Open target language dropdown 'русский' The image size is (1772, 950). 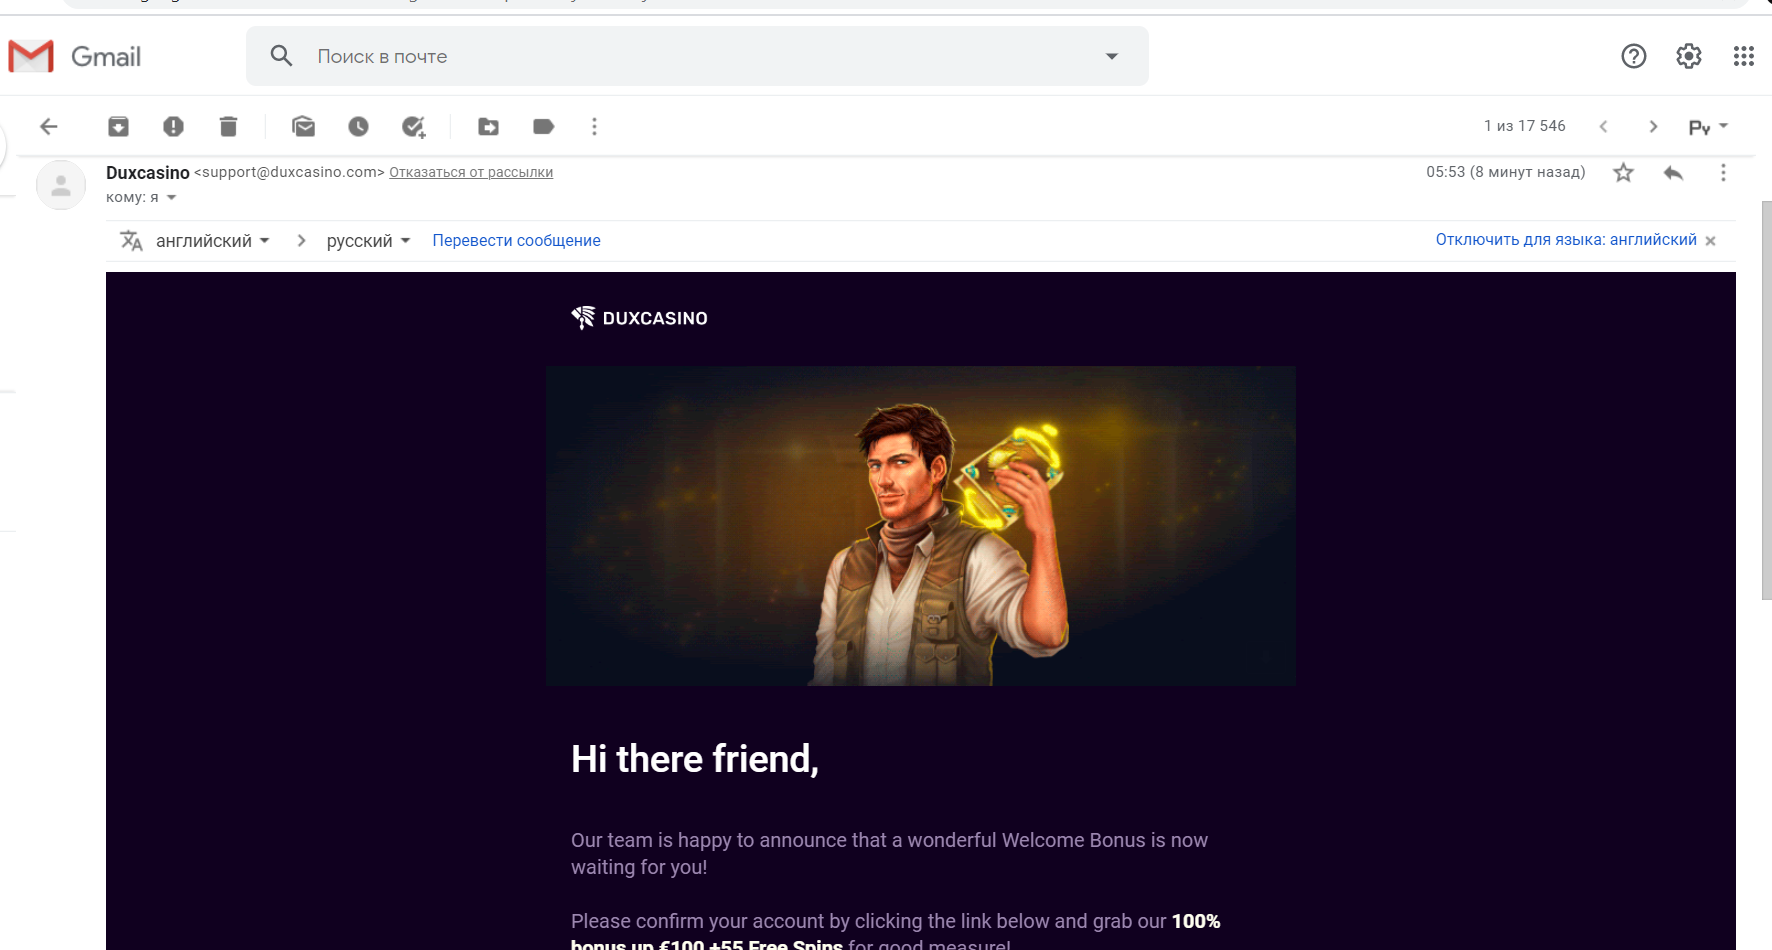368,241
